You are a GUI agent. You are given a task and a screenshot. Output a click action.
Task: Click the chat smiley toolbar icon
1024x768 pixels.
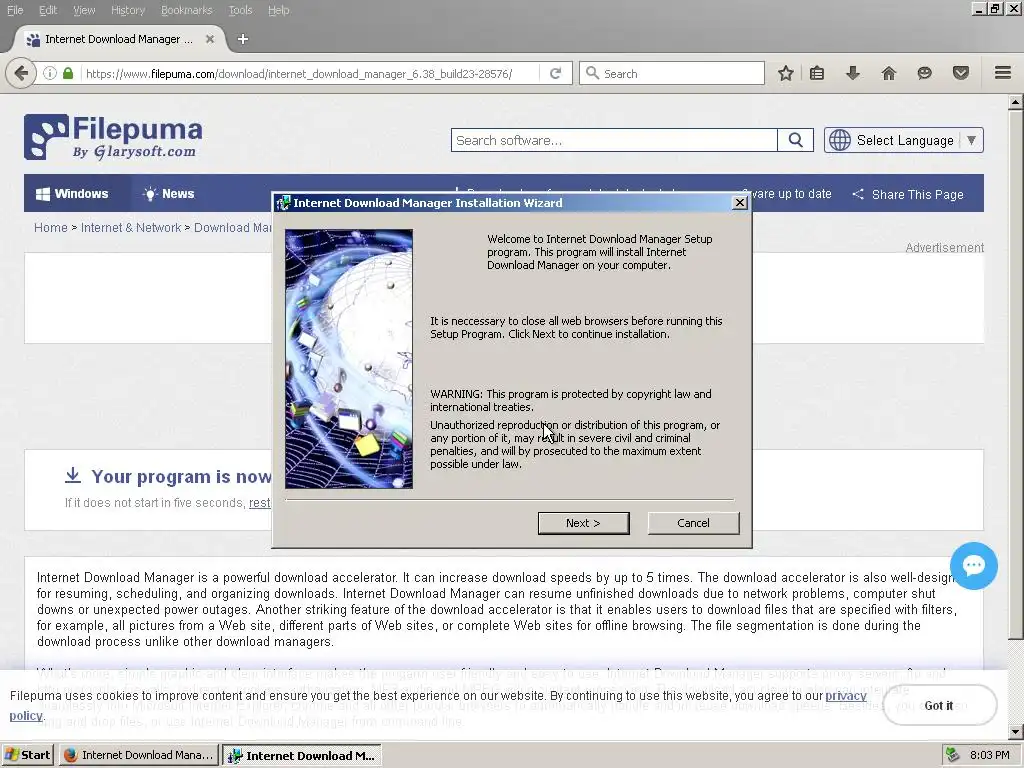[924, 73]
